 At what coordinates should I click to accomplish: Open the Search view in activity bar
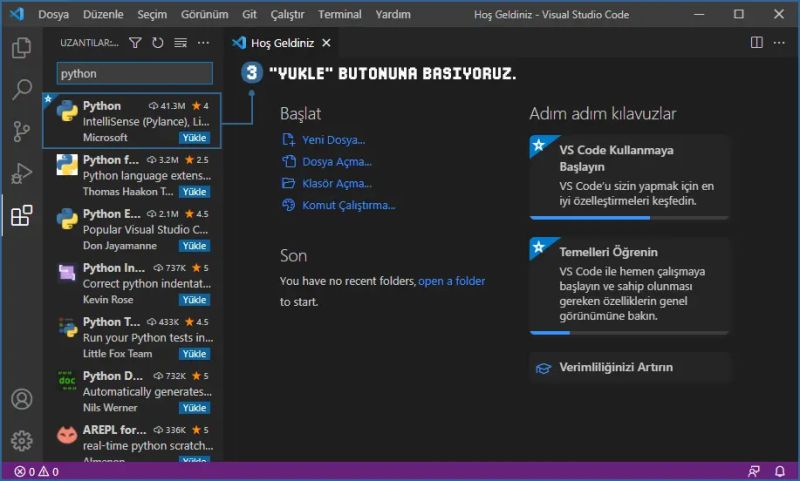[x=21, y=89]
